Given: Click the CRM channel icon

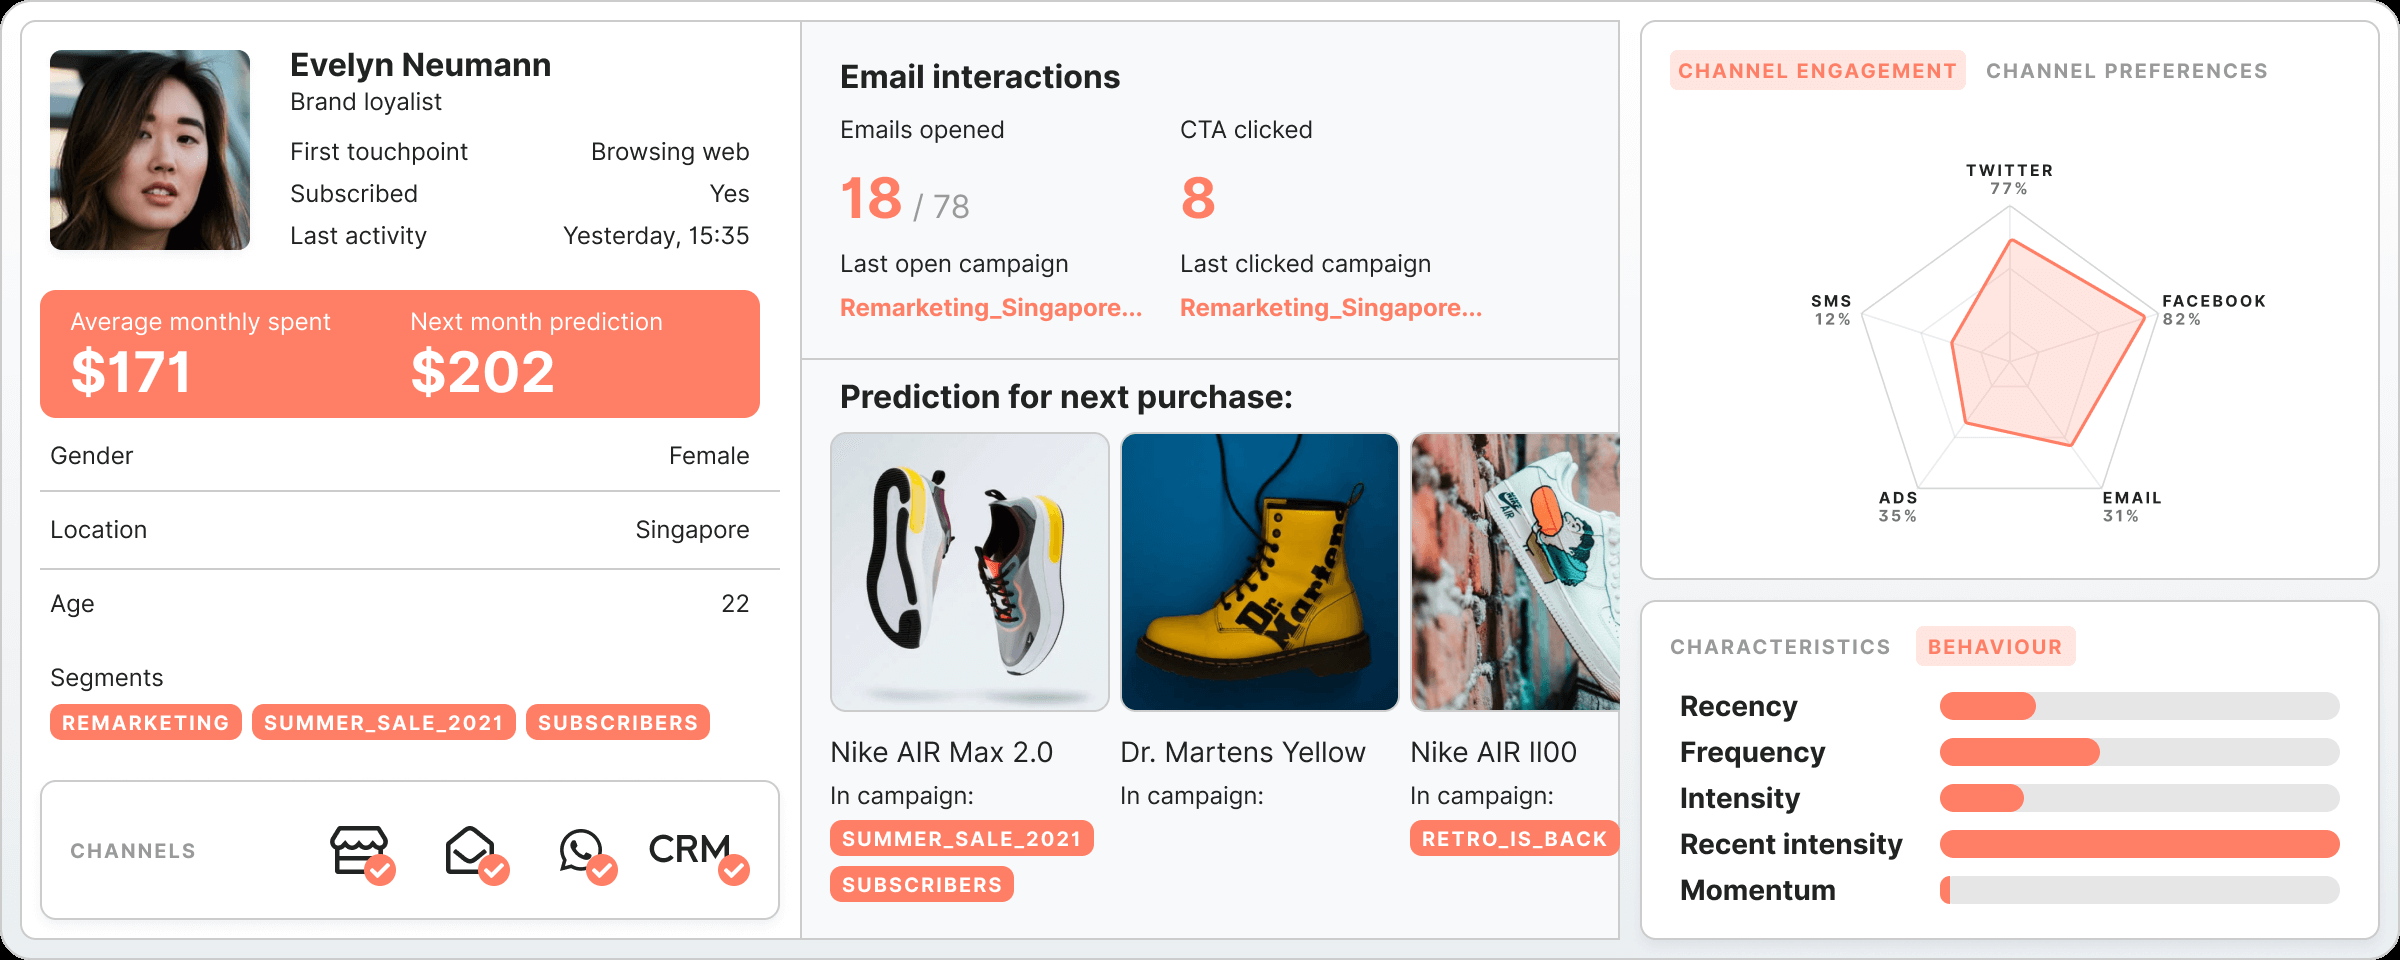Looking at the screenshot, I should pyautogui.click(x=694, y=850).
